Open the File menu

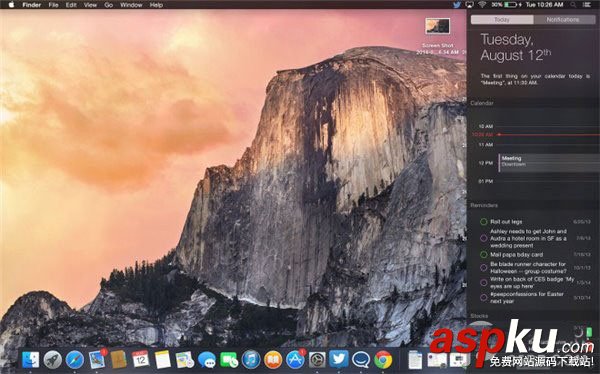[54, 5]
